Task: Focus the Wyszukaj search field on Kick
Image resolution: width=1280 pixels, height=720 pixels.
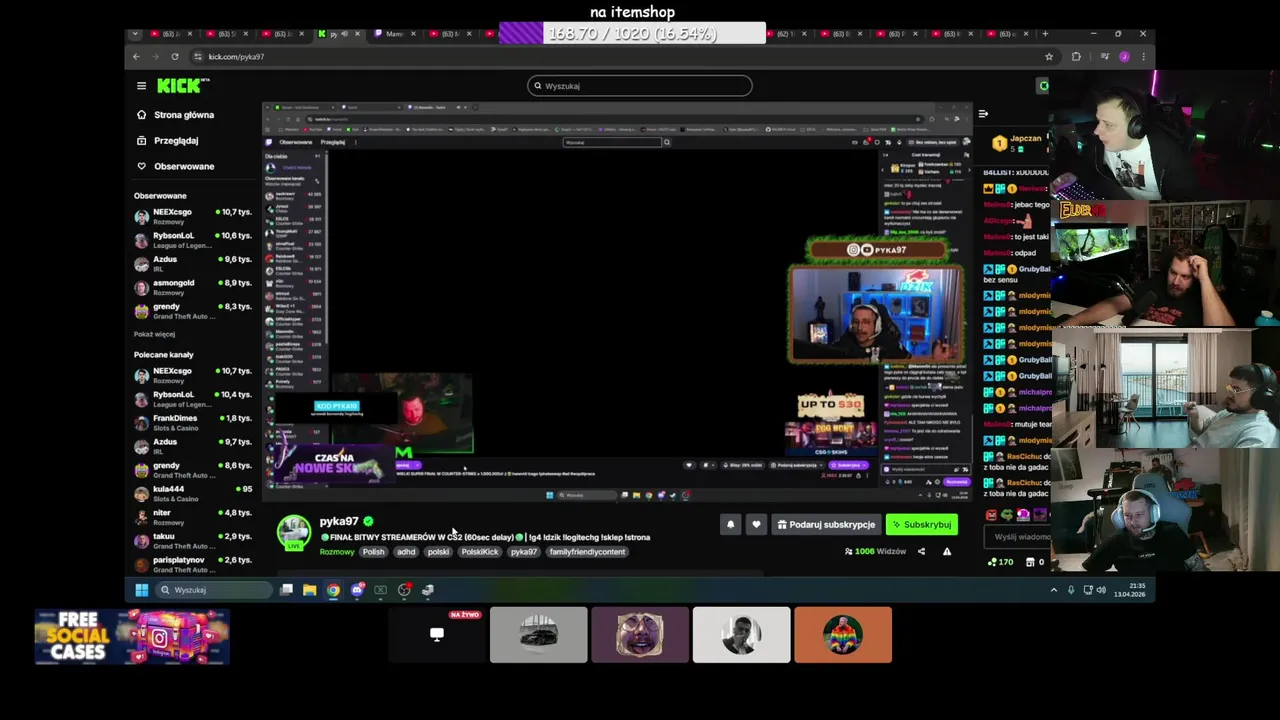Action: coord(640,86)
